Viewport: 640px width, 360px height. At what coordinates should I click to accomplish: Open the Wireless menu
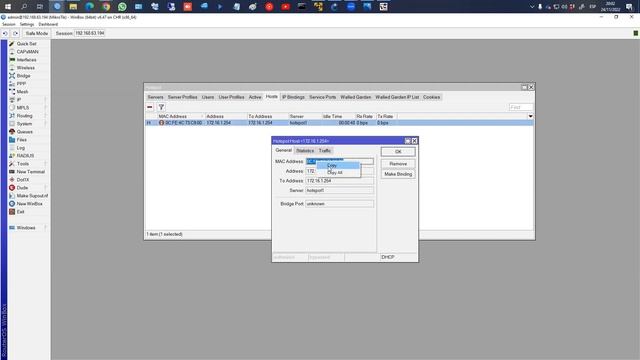click(25, 68)
